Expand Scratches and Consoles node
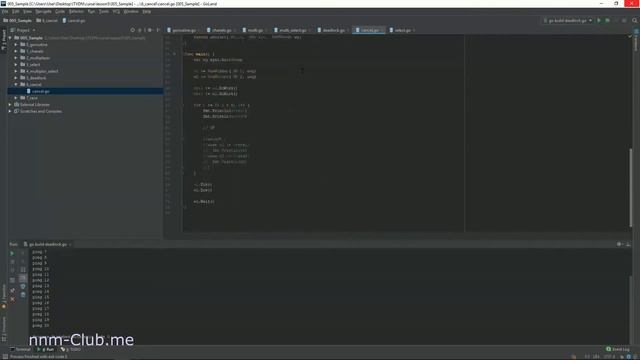 tap(10, 111)
